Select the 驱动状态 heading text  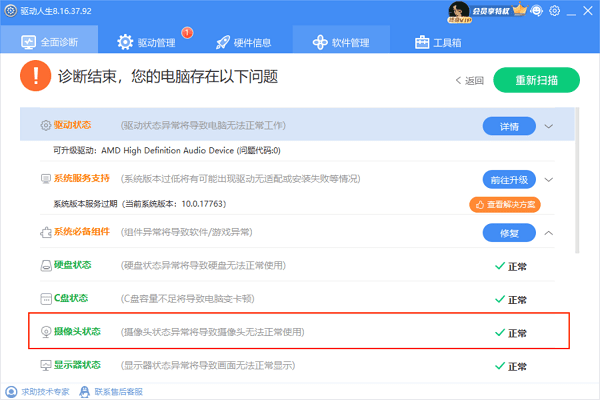point(73,125)
